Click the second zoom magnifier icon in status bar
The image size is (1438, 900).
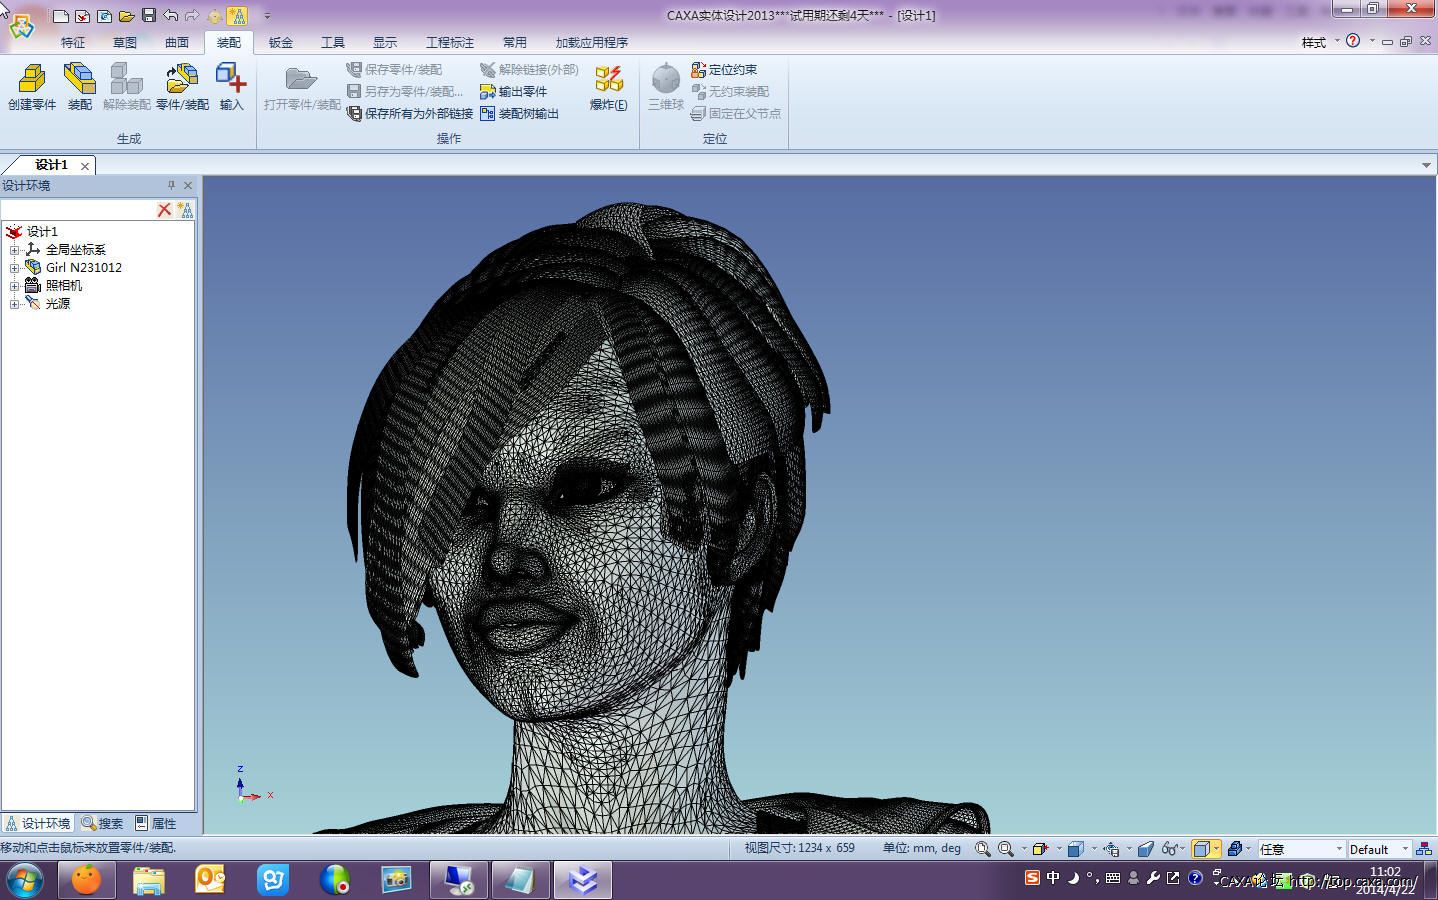coord(1006,849)
